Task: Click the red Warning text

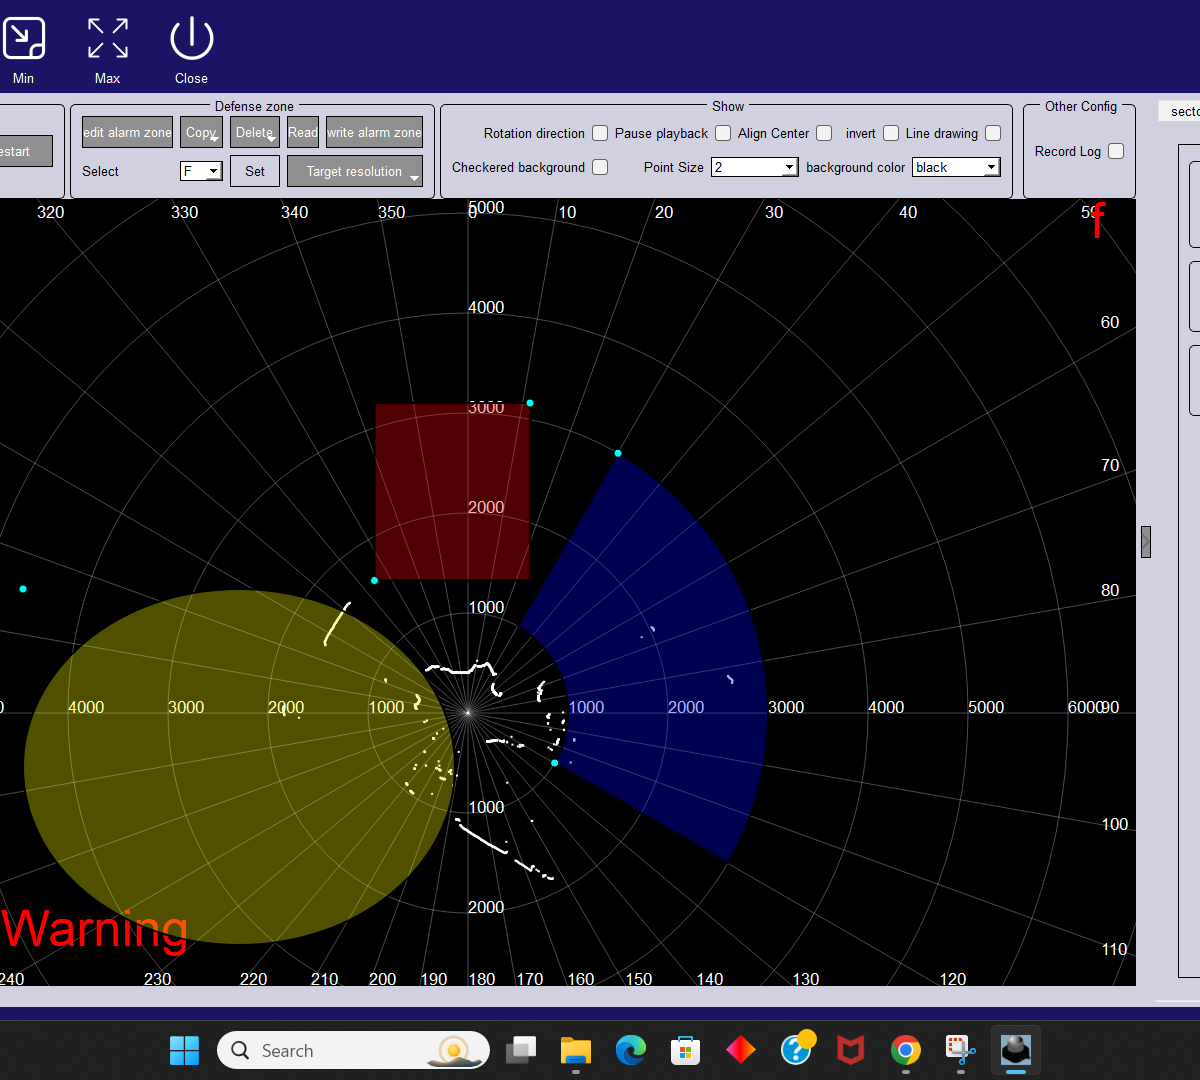Action: pos(95,929)
